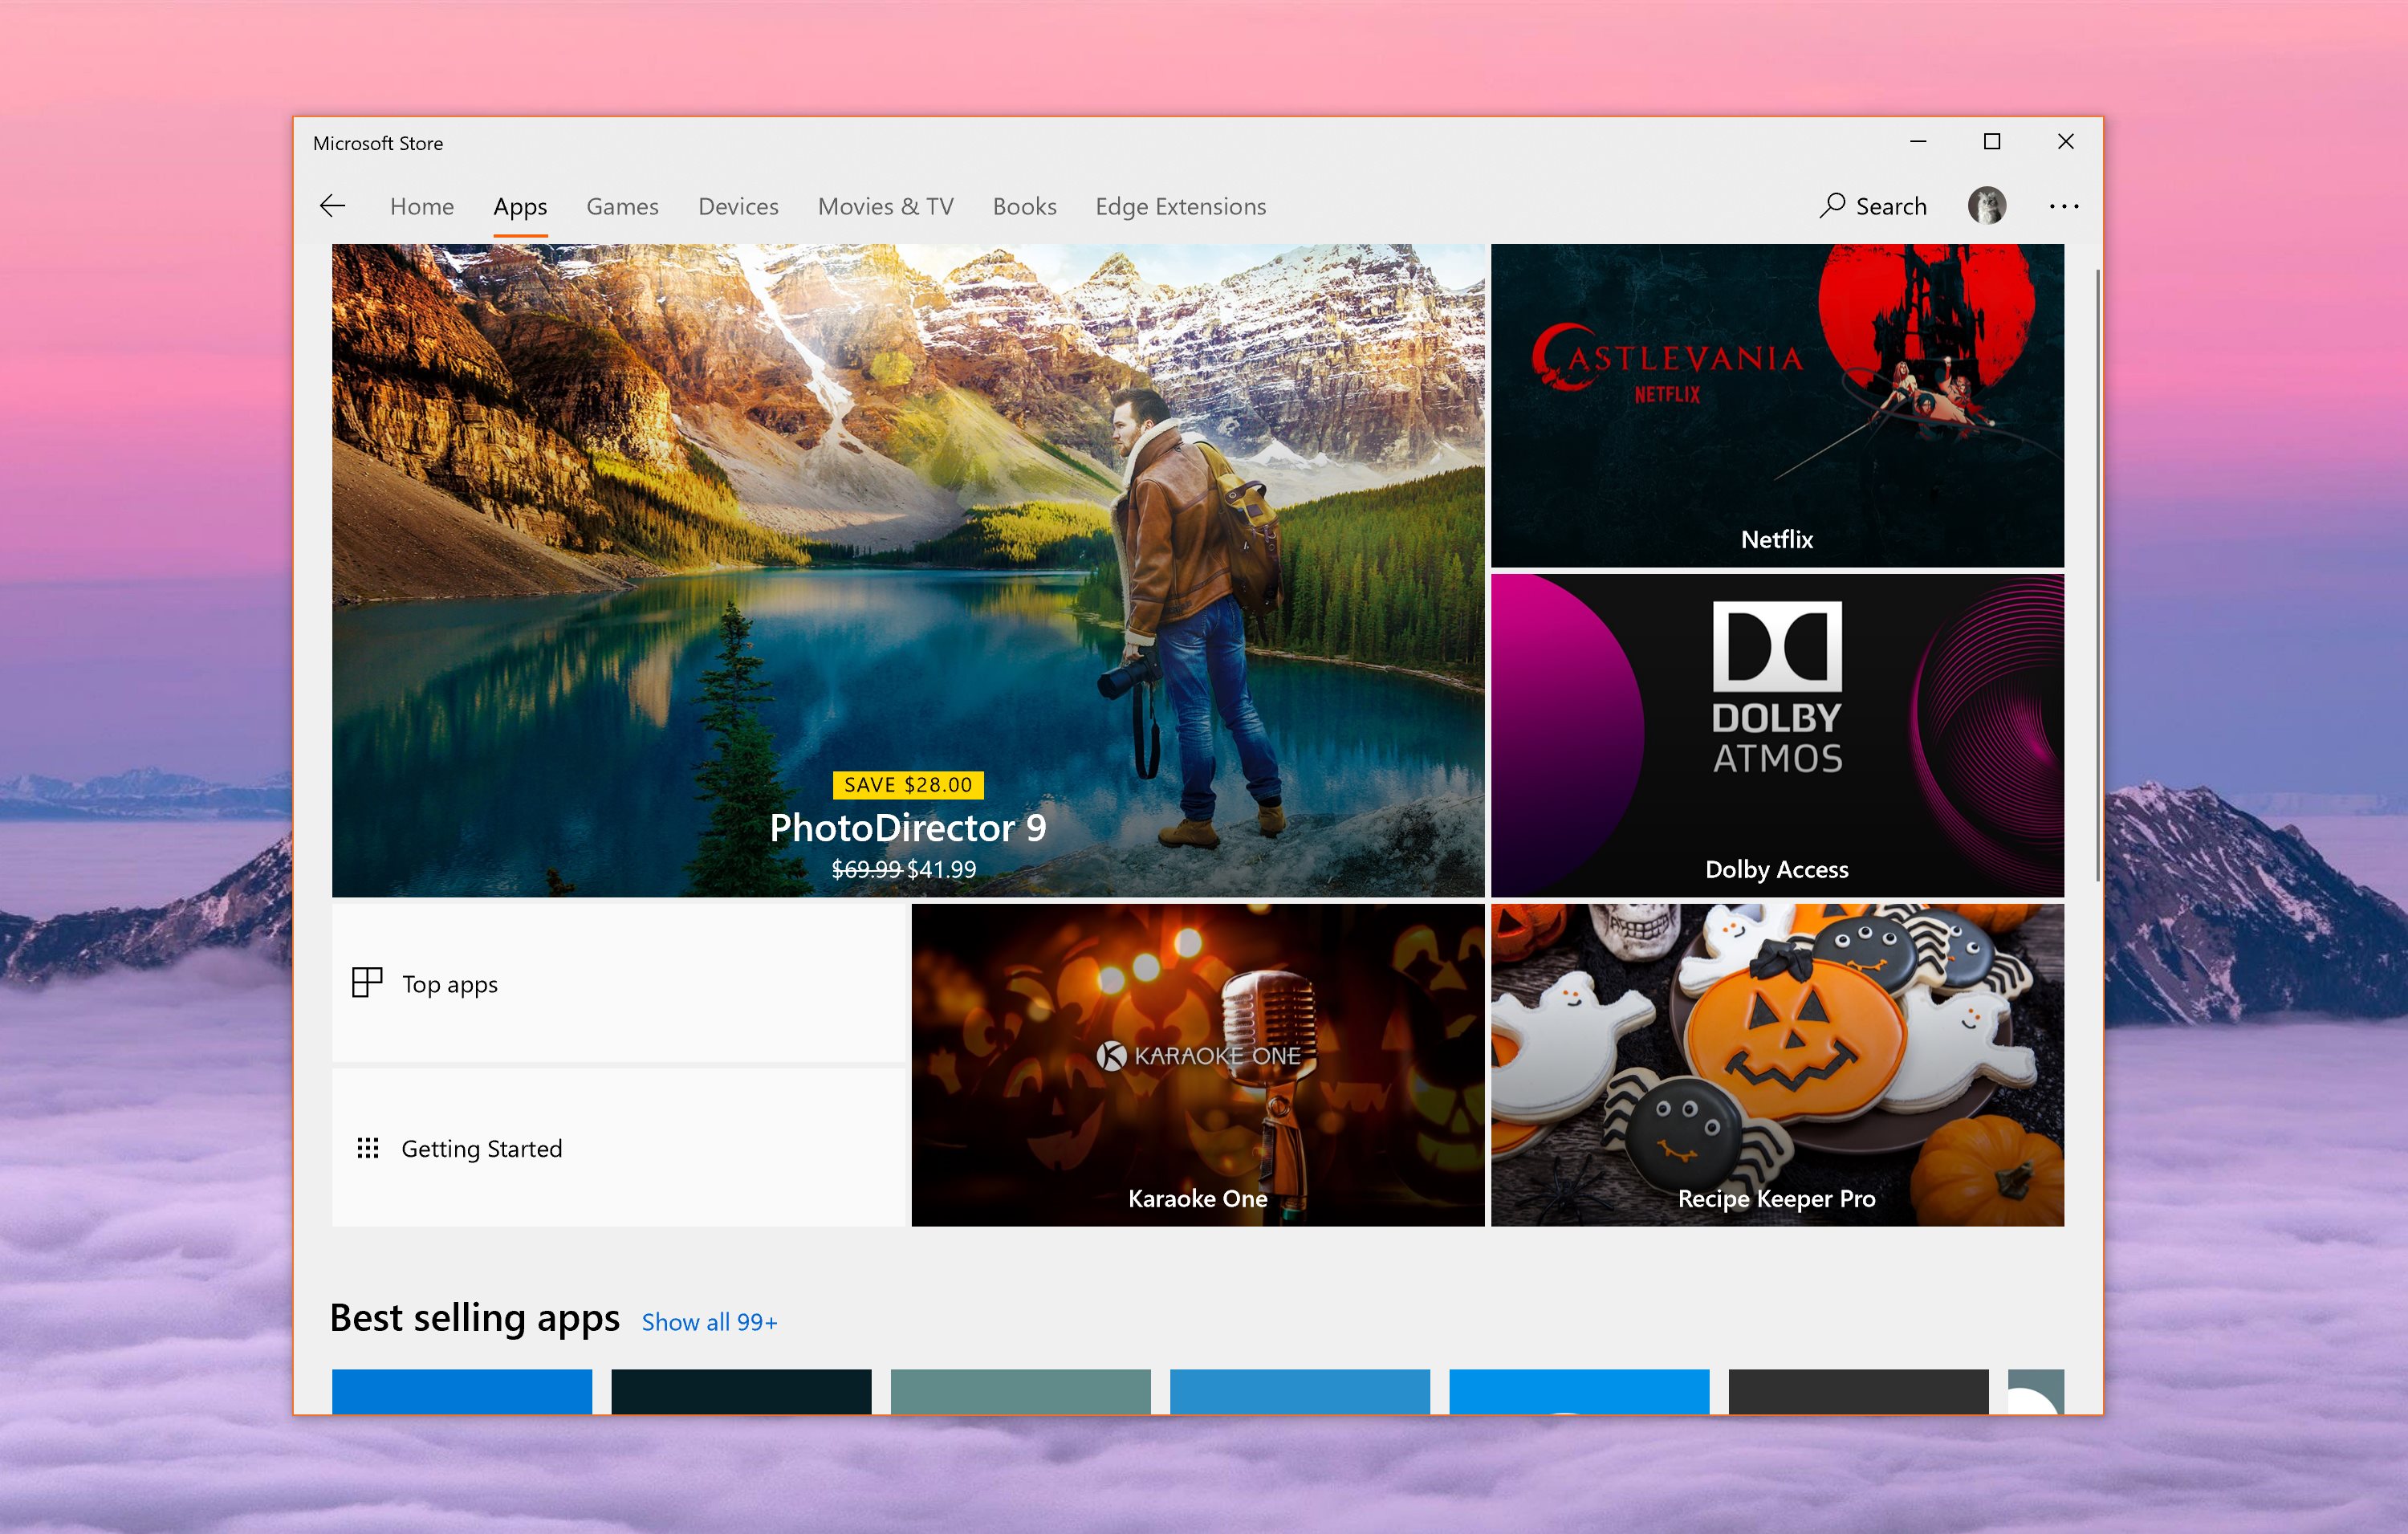Image resolution: width=2408 pixels, height=1534 pixels.
Task: Click the Top apps grid icon
Action: [367, 982]
